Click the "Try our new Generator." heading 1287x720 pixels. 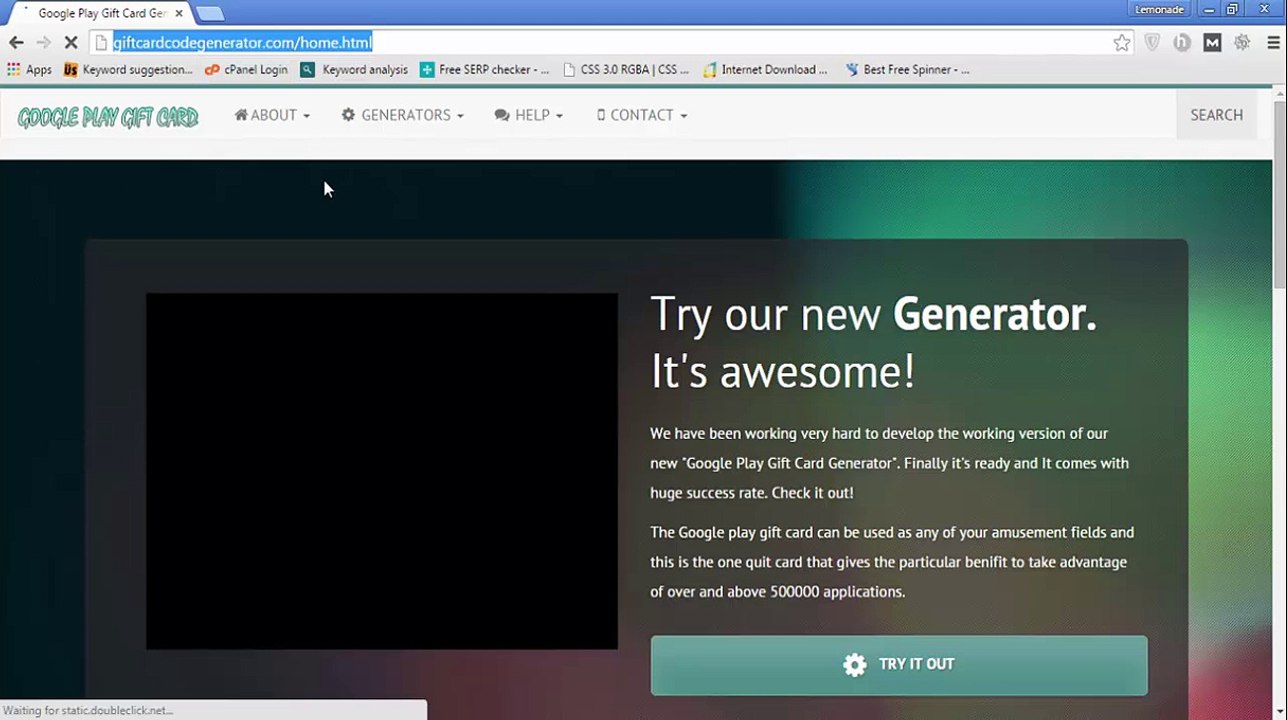(x=873, y=314)
